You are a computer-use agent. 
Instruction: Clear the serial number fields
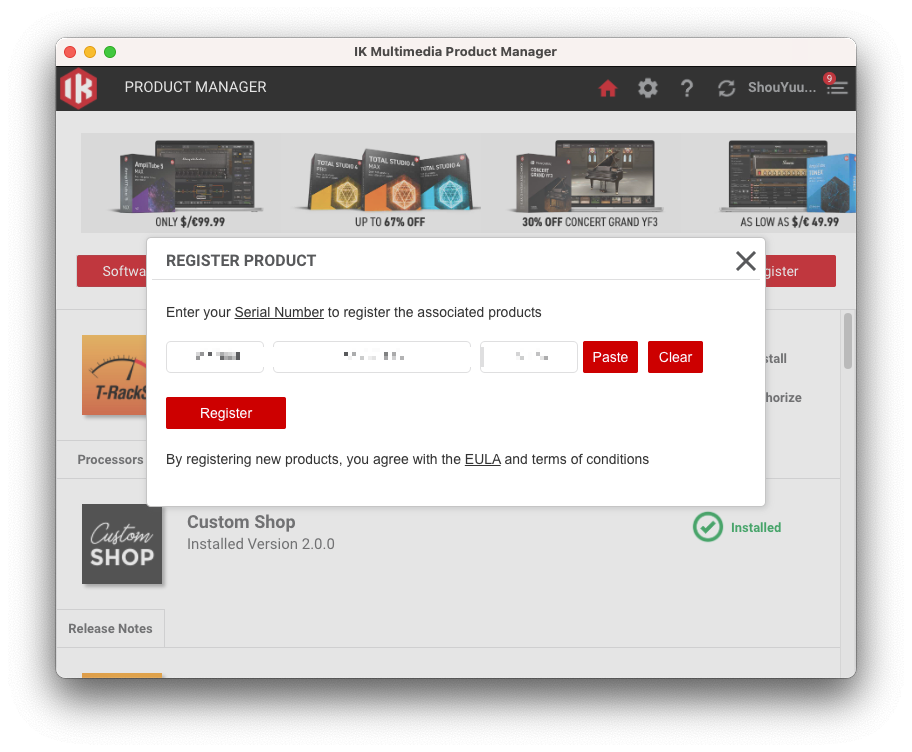click(x=675, y=357)
